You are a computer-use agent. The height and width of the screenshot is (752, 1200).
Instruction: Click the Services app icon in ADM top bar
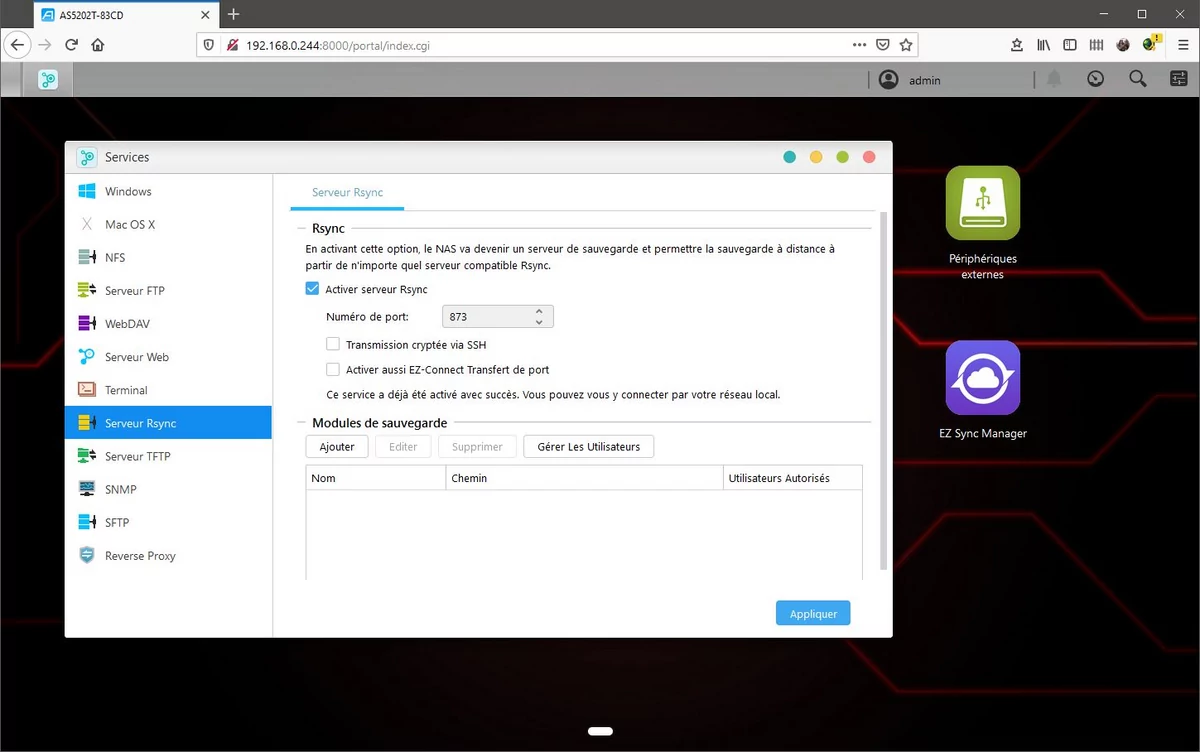point(48,80)
